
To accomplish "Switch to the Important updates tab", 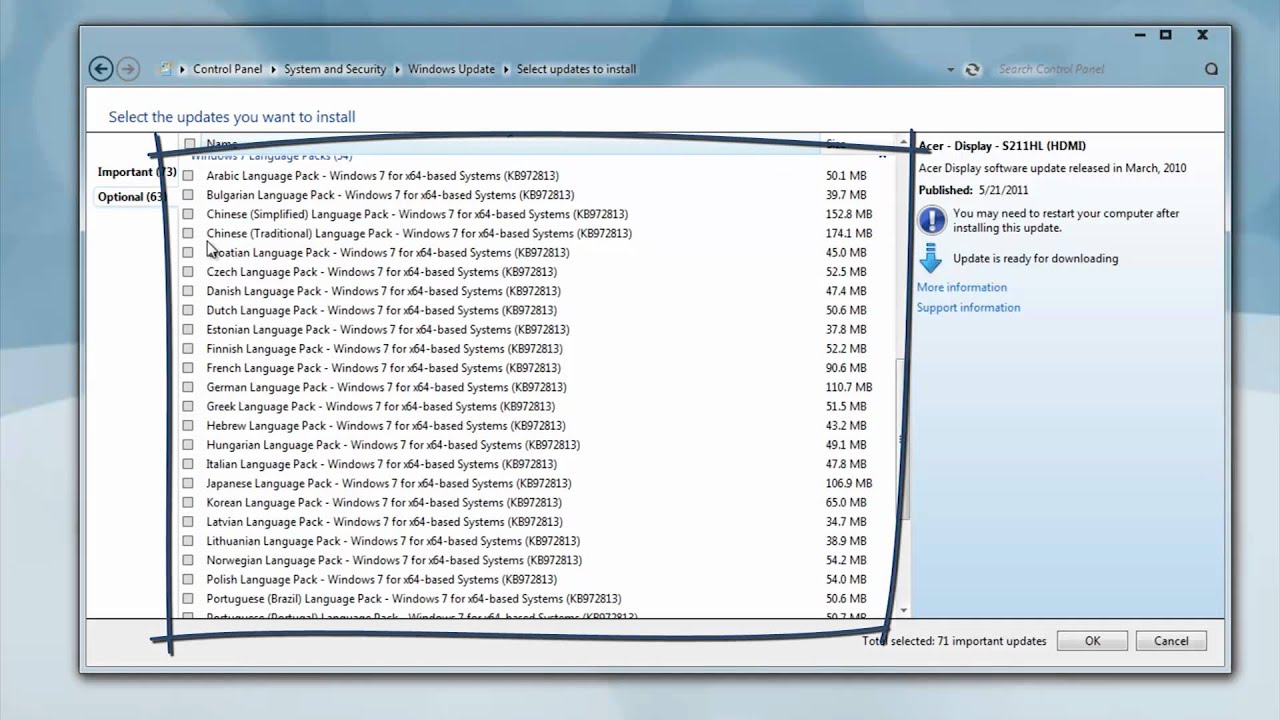I will click(x=137, y=172).
